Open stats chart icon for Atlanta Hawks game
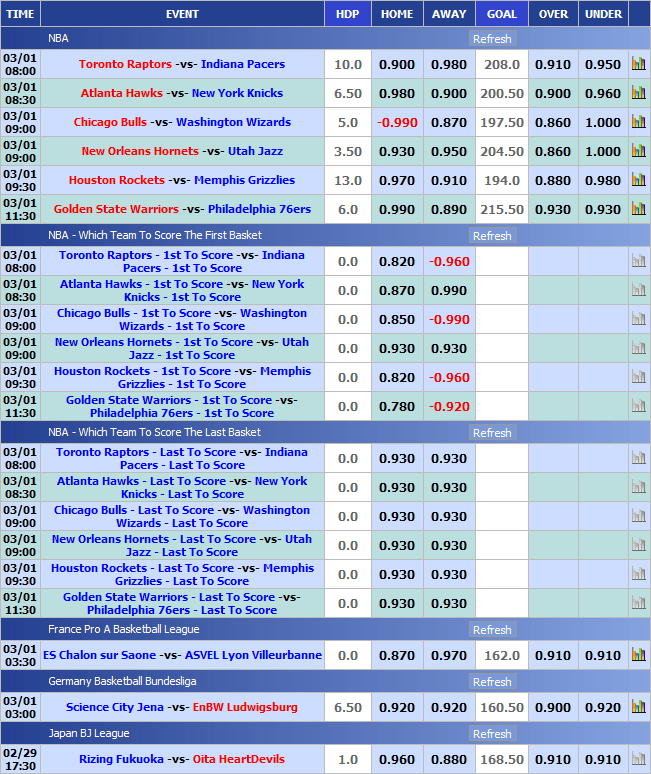 pos(638,93)
